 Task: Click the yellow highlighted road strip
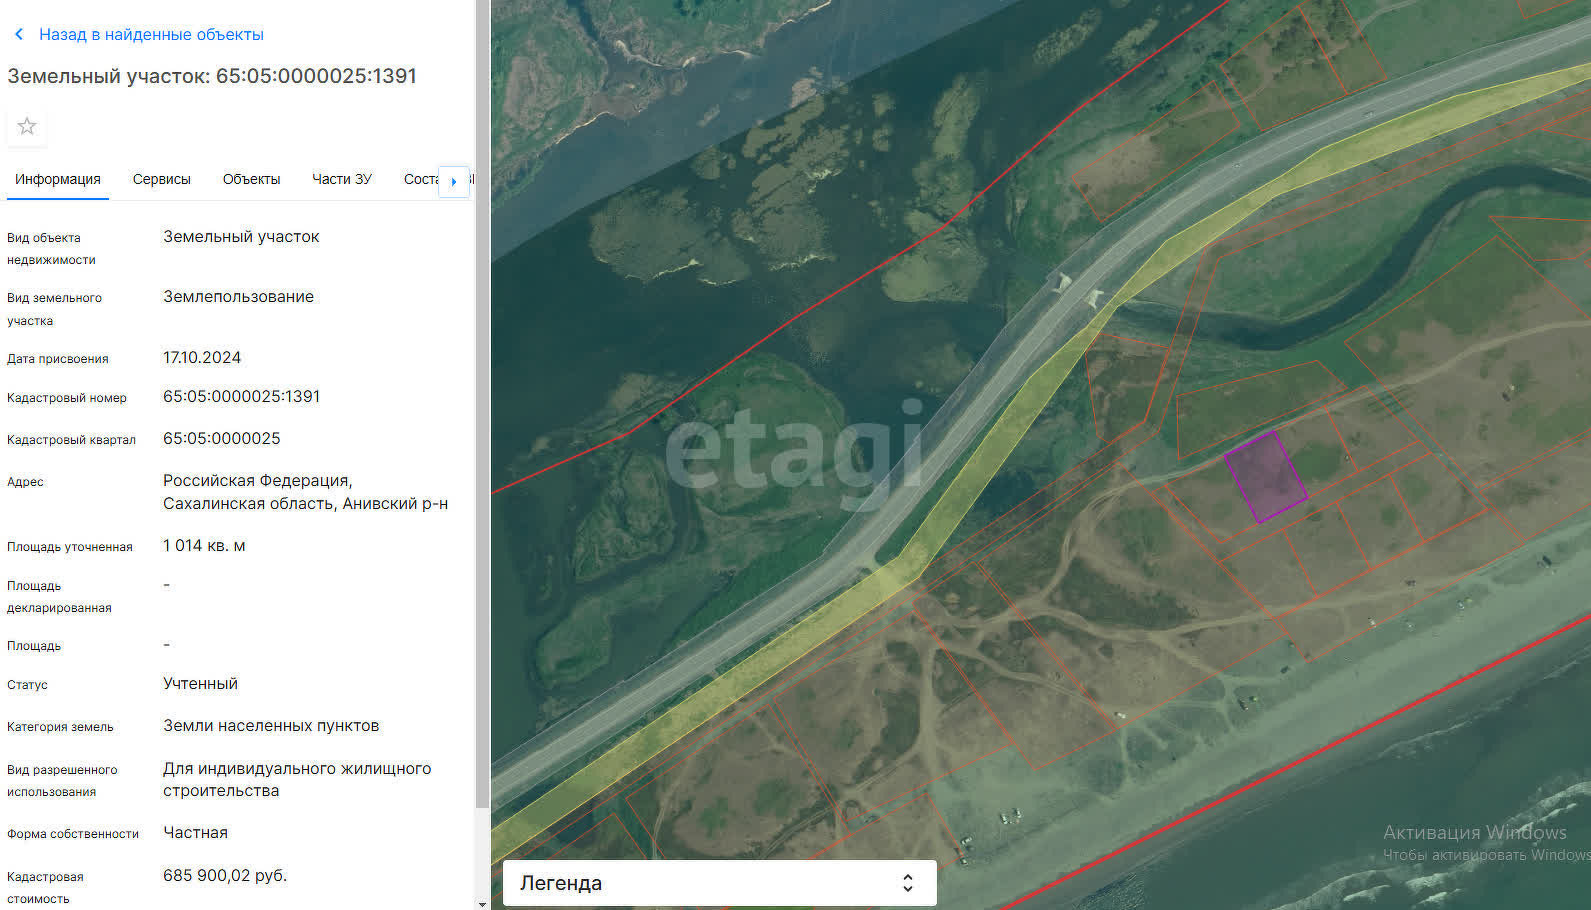pyautogui.click(x=1000, y=450)
